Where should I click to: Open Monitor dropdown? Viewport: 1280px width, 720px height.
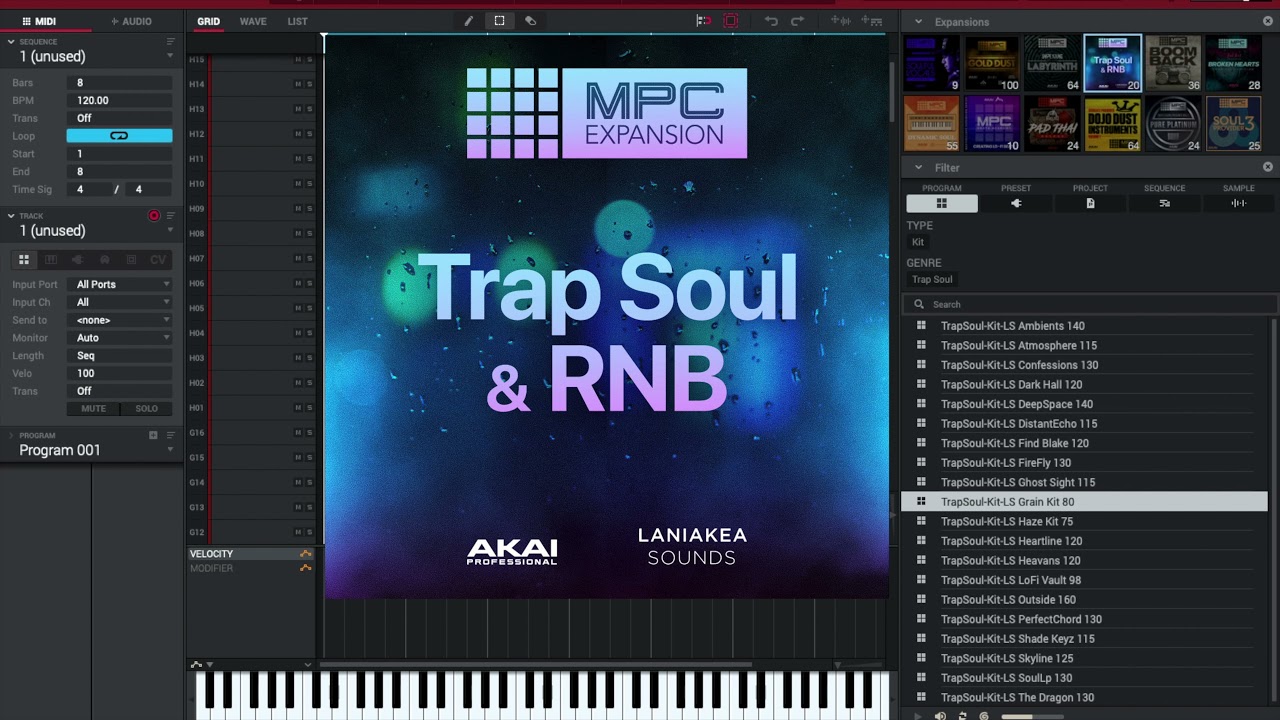pos(119,338)
